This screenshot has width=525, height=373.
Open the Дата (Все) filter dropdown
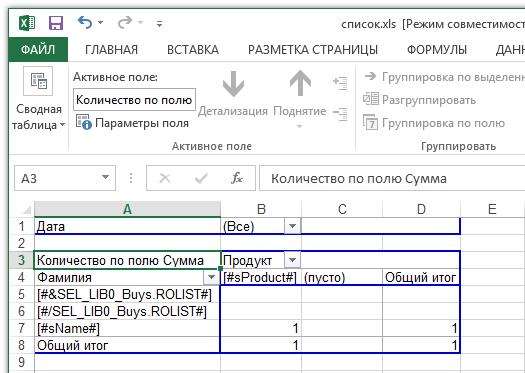pyautogui.click(x=292, y=226)
